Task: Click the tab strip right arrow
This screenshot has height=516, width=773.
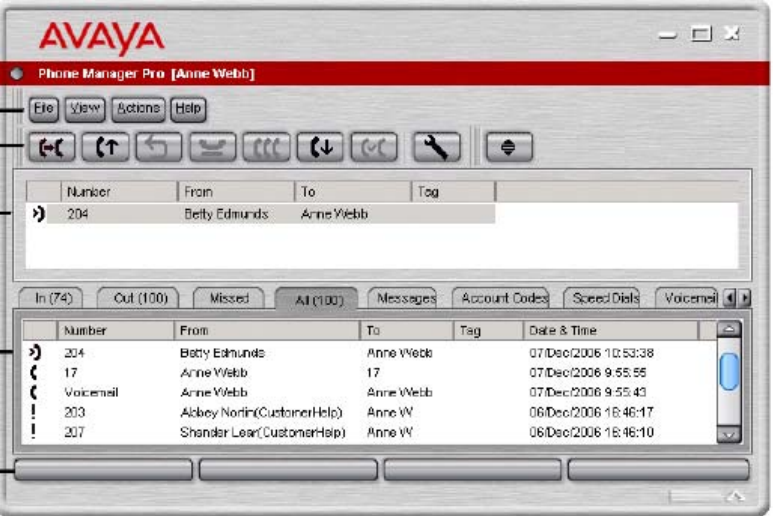Action: click(744, 298)
